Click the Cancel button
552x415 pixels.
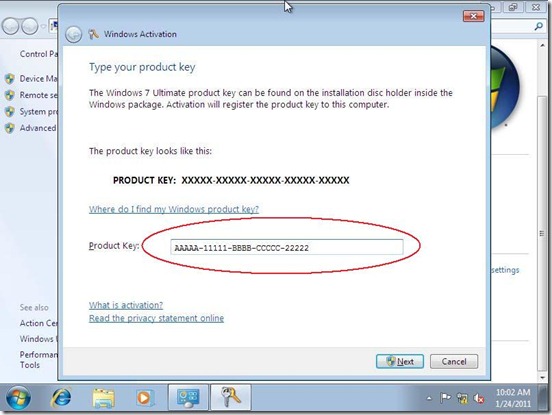pyautogui.click(x=454, y=361)
